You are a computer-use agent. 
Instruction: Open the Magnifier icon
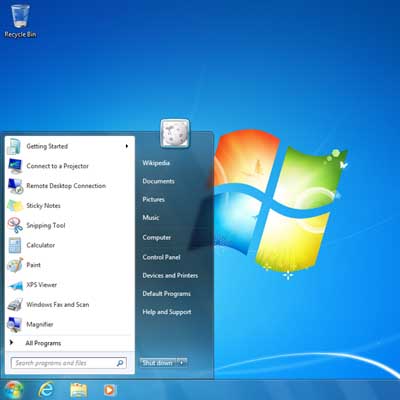tap(15, 324)
